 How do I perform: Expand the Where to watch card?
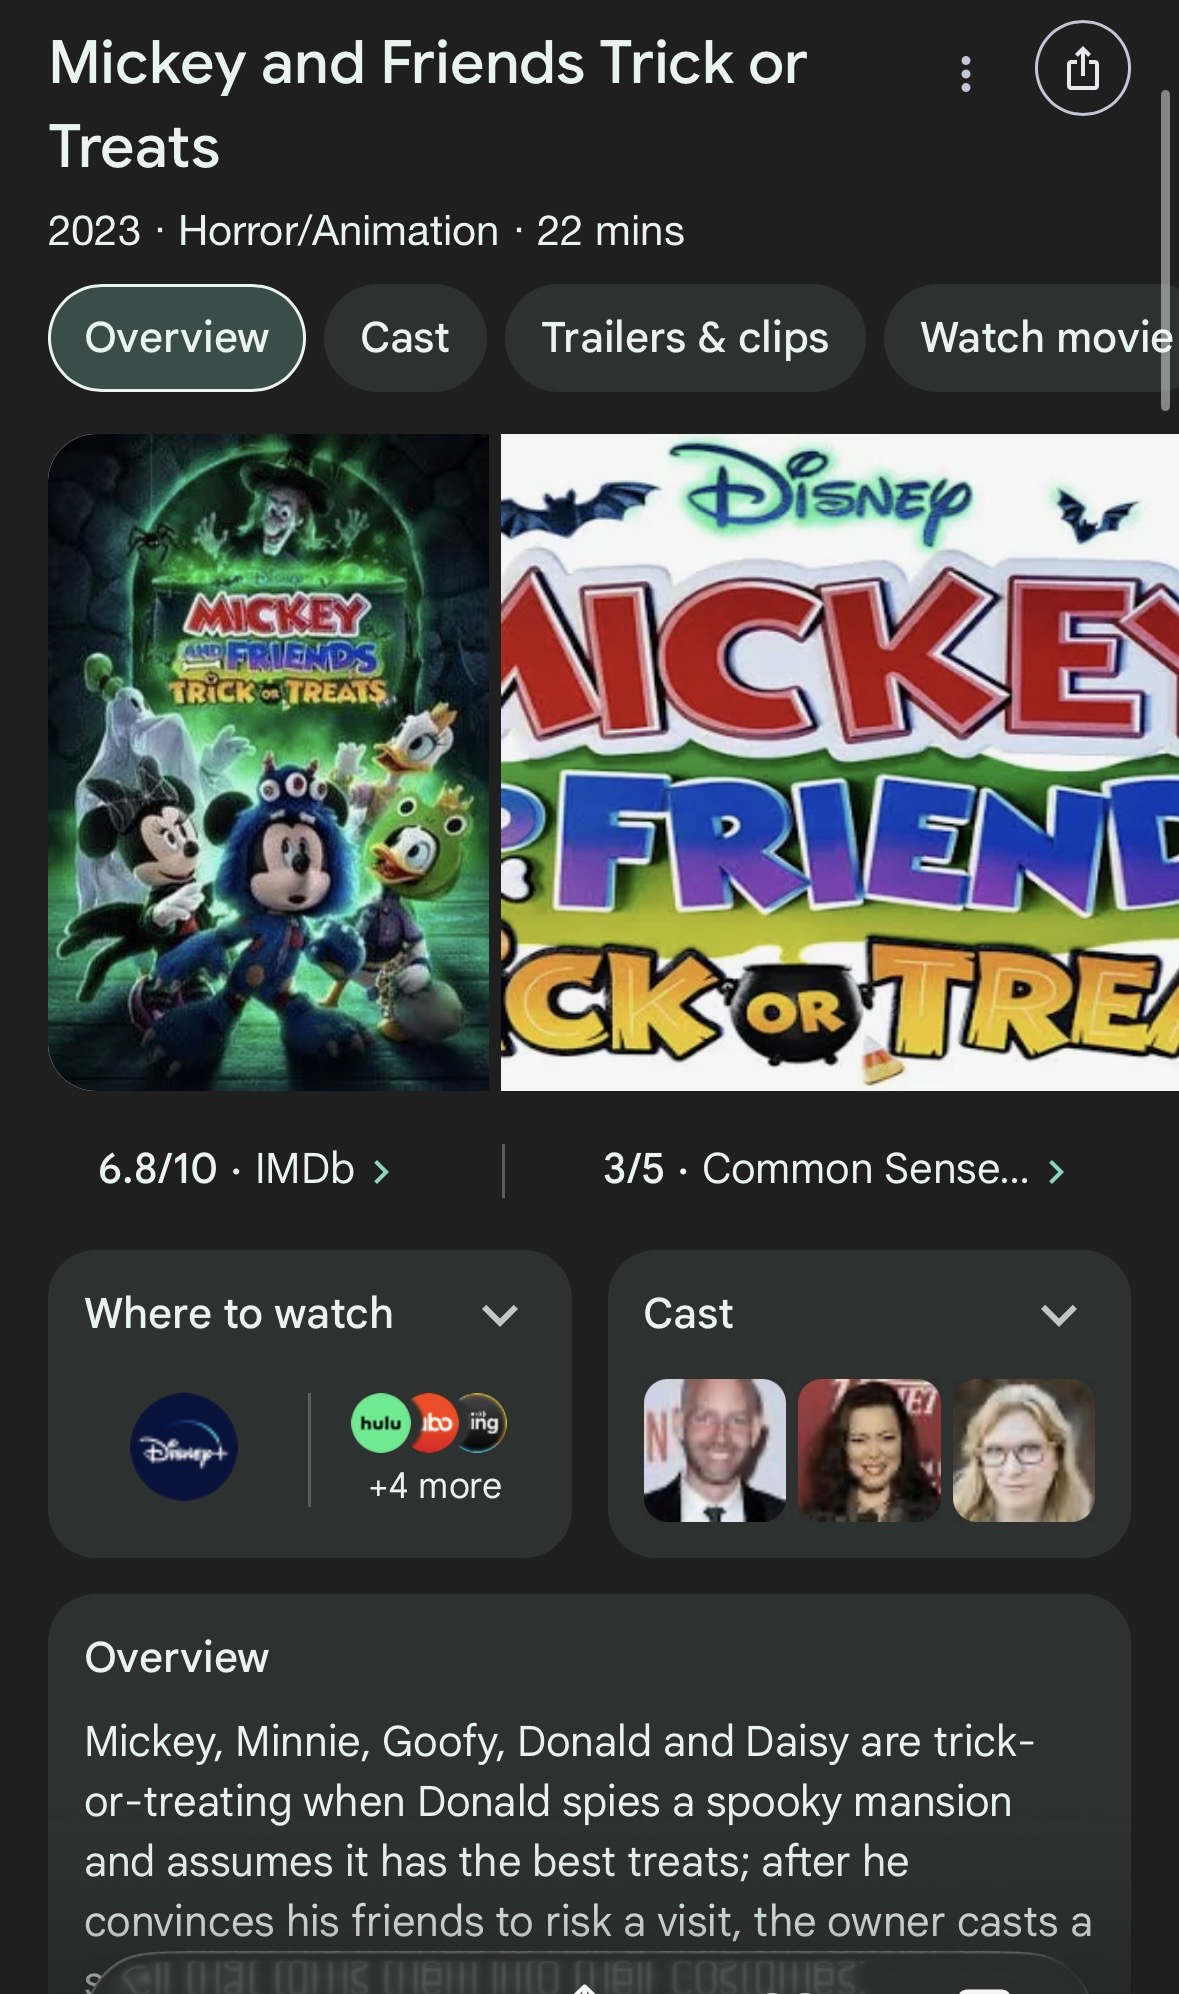click(499, 1314)
